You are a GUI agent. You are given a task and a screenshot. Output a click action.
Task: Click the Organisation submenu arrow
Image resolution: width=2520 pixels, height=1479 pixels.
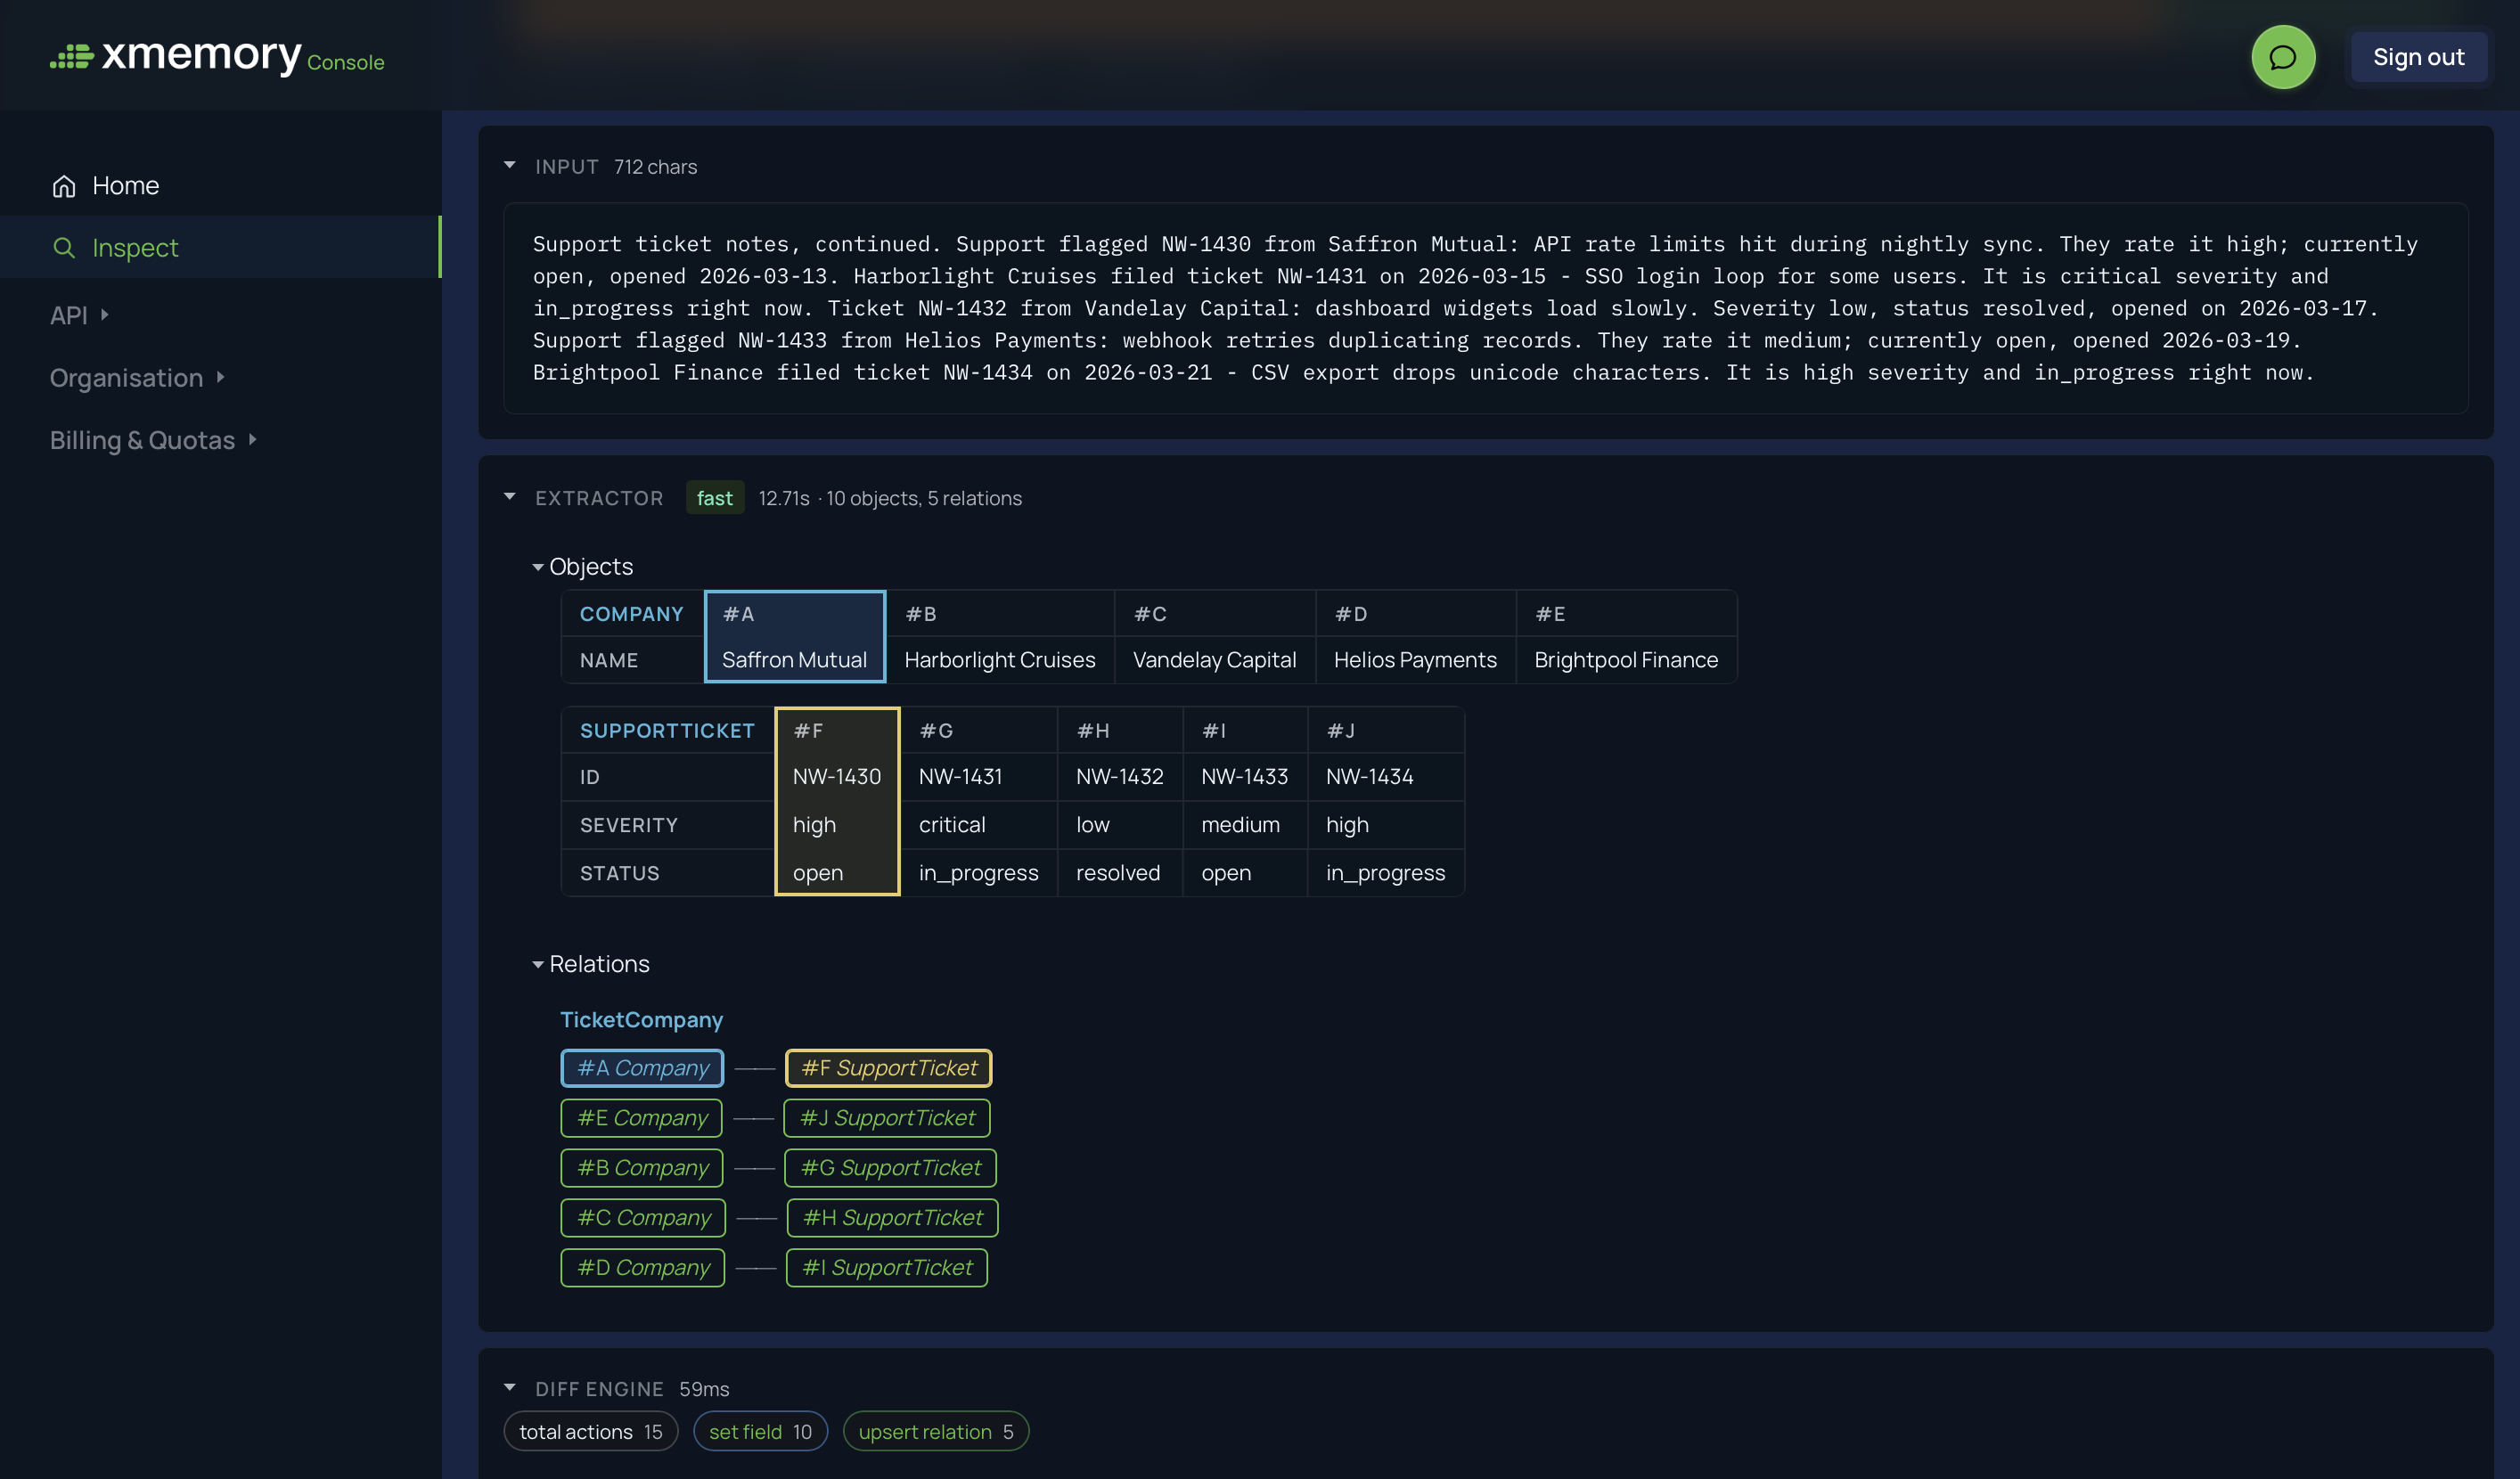click(x=220, y=377)
